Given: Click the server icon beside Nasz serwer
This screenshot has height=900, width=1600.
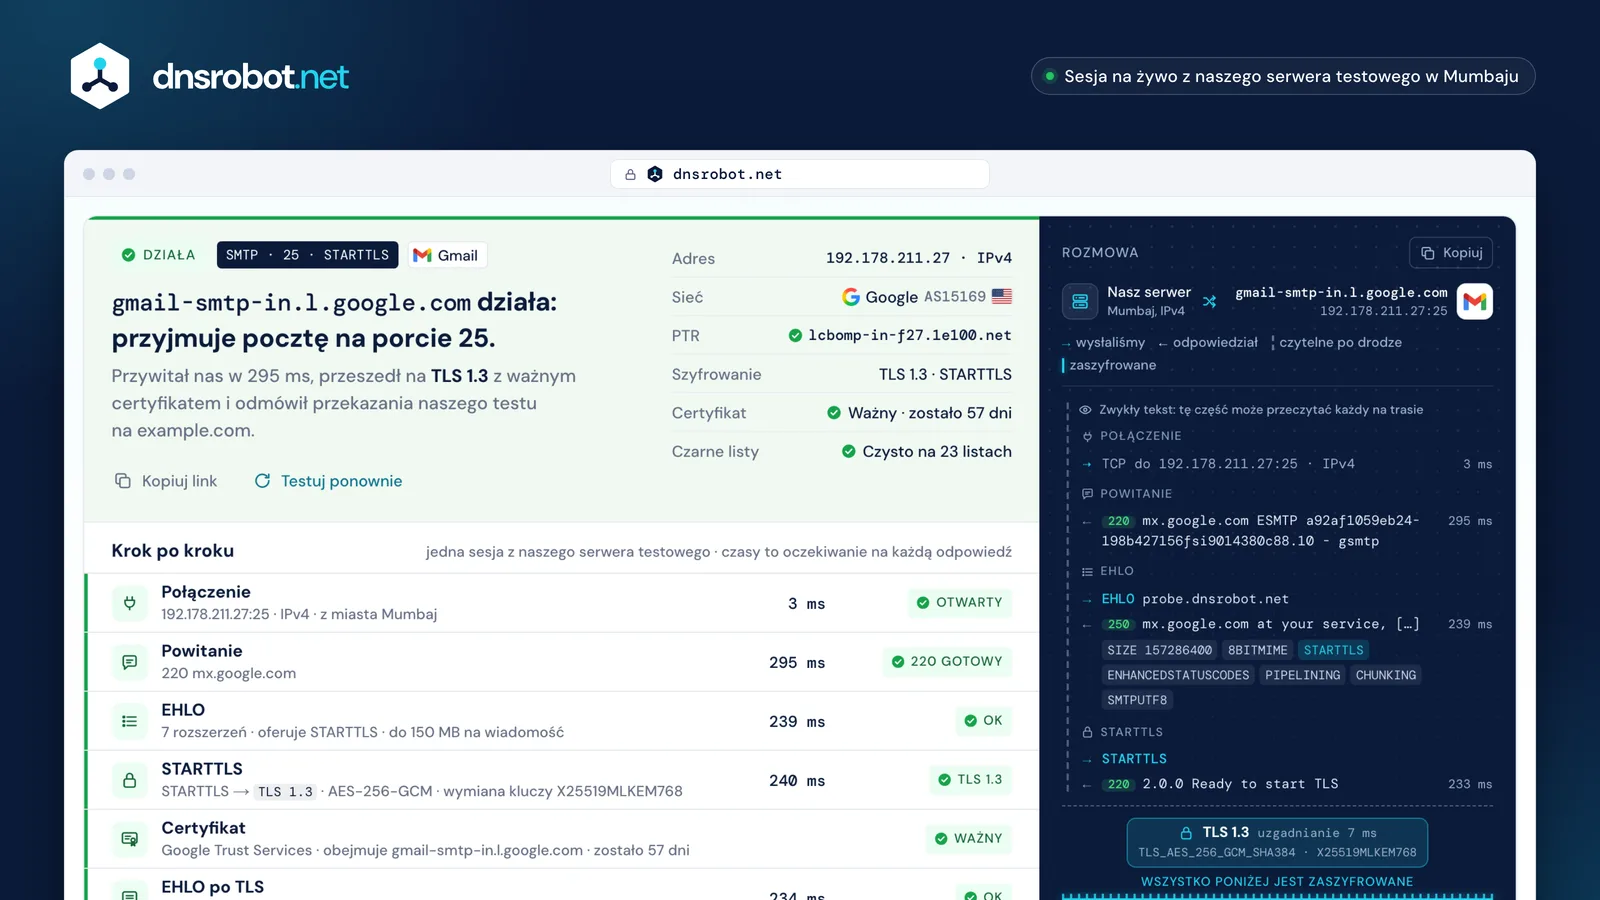Looking at the screenshot, I should (1080, 301).
